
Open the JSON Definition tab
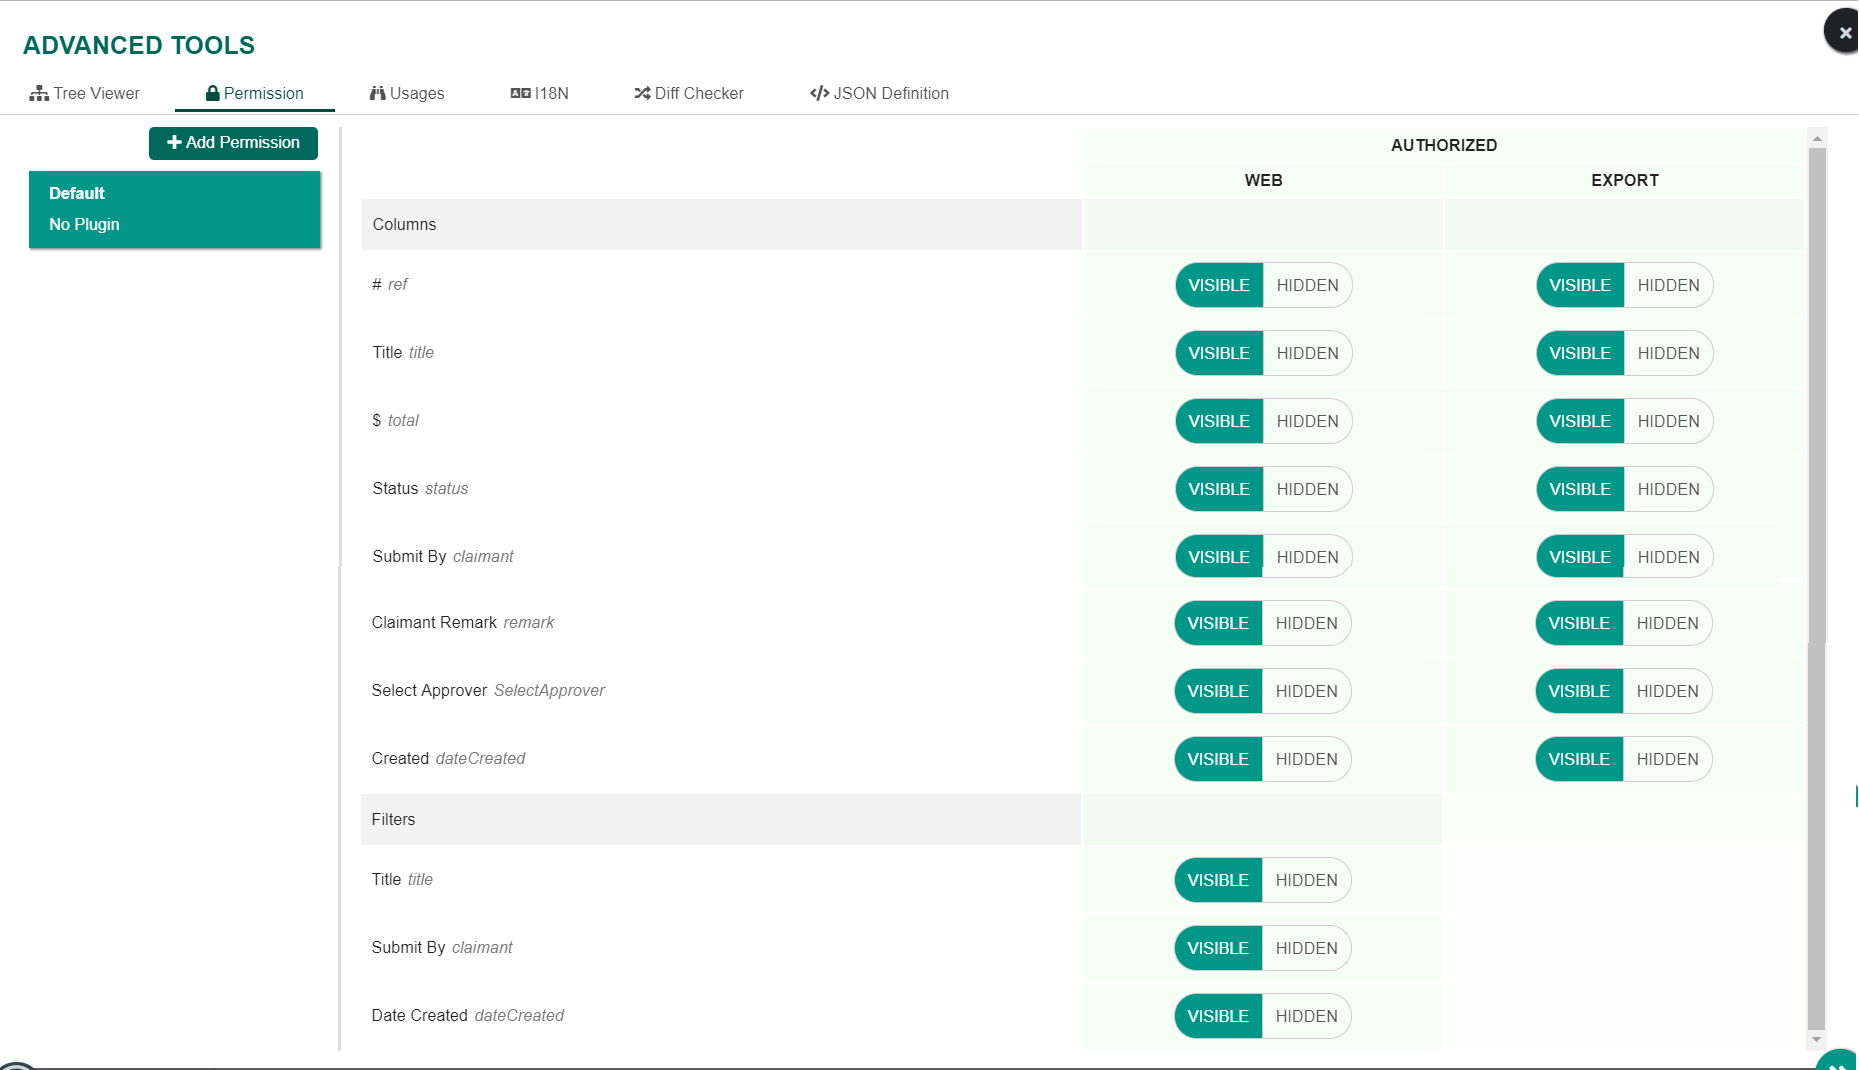coord(880,93)
